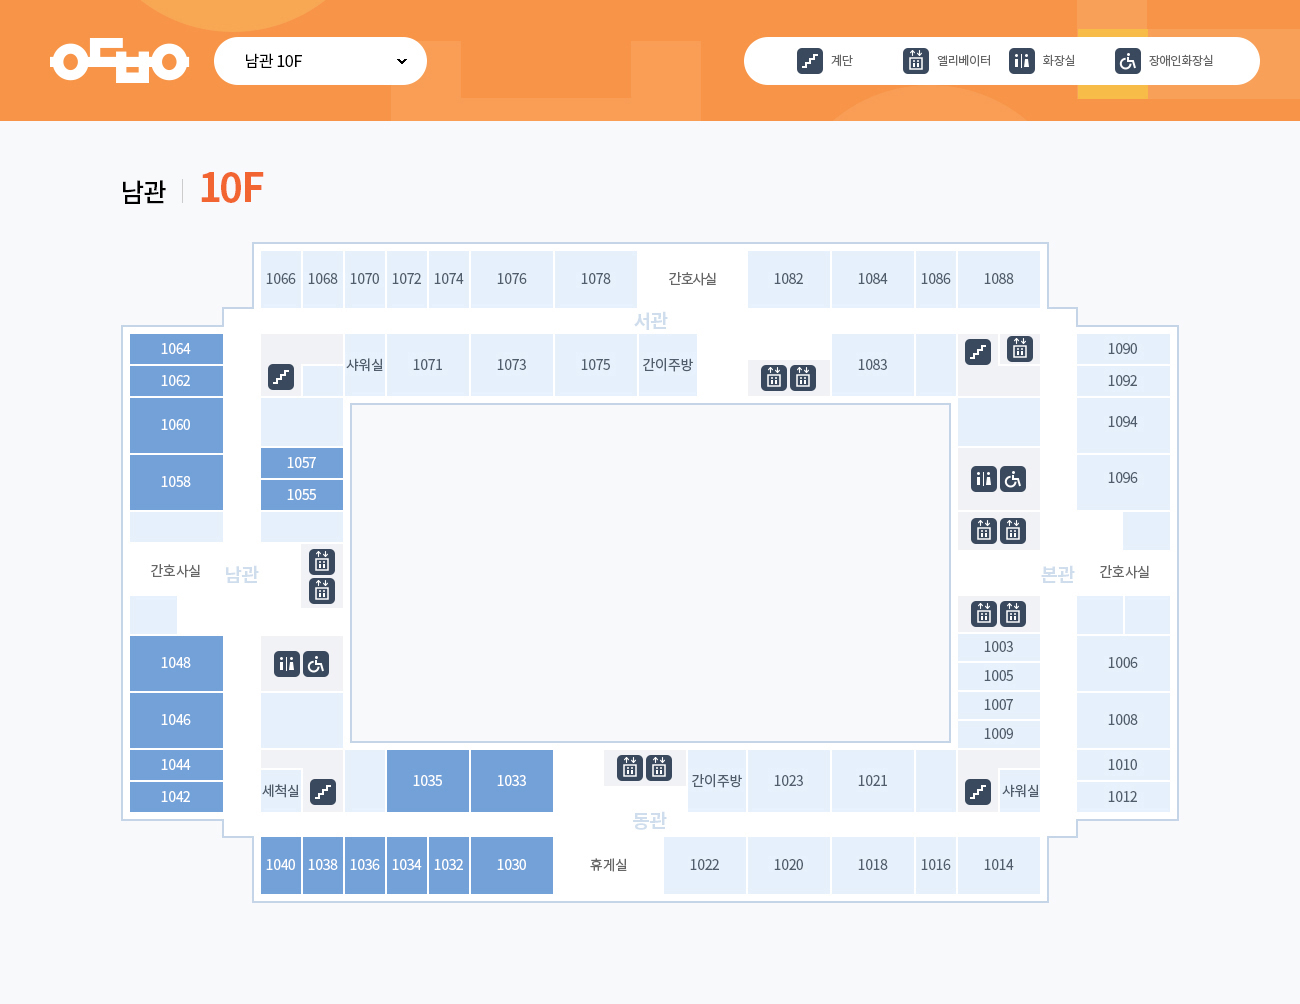
Task: Select the stairs icon left of upper 샤워실
Action: 281,377
